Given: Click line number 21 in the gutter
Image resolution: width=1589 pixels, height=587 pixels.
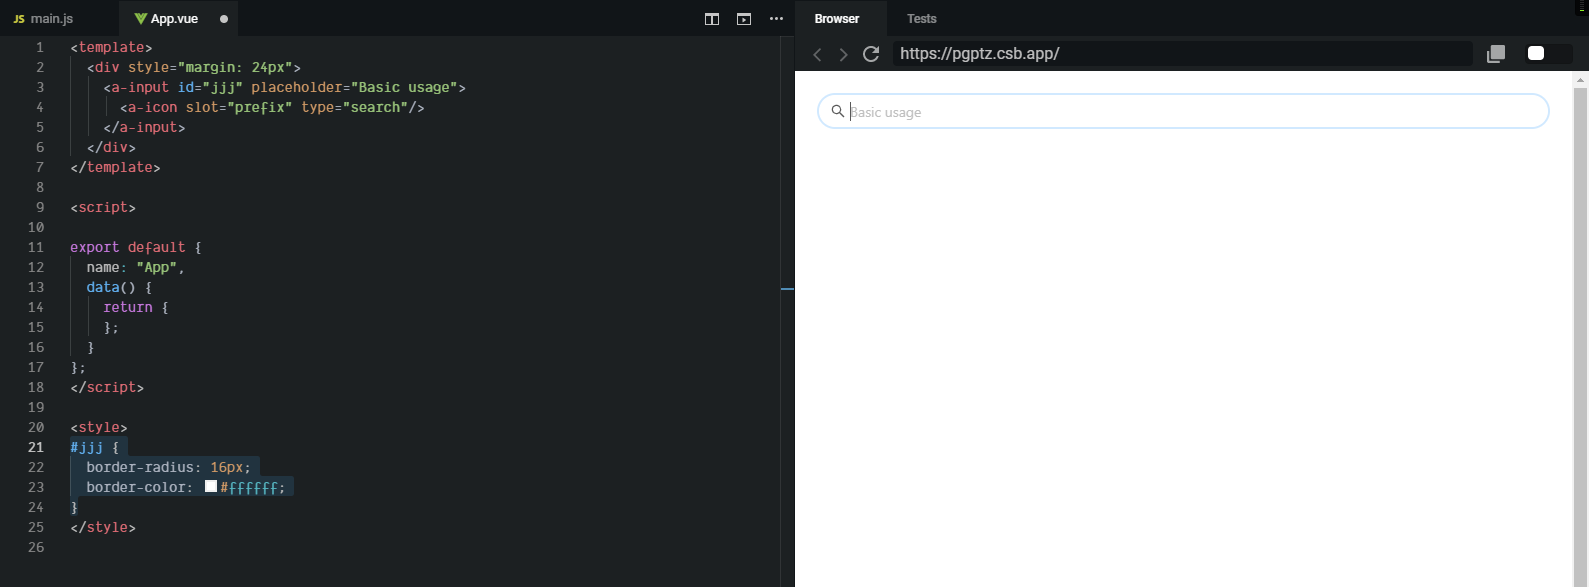Looking at the screenshot, I should [x=36, y=447].
